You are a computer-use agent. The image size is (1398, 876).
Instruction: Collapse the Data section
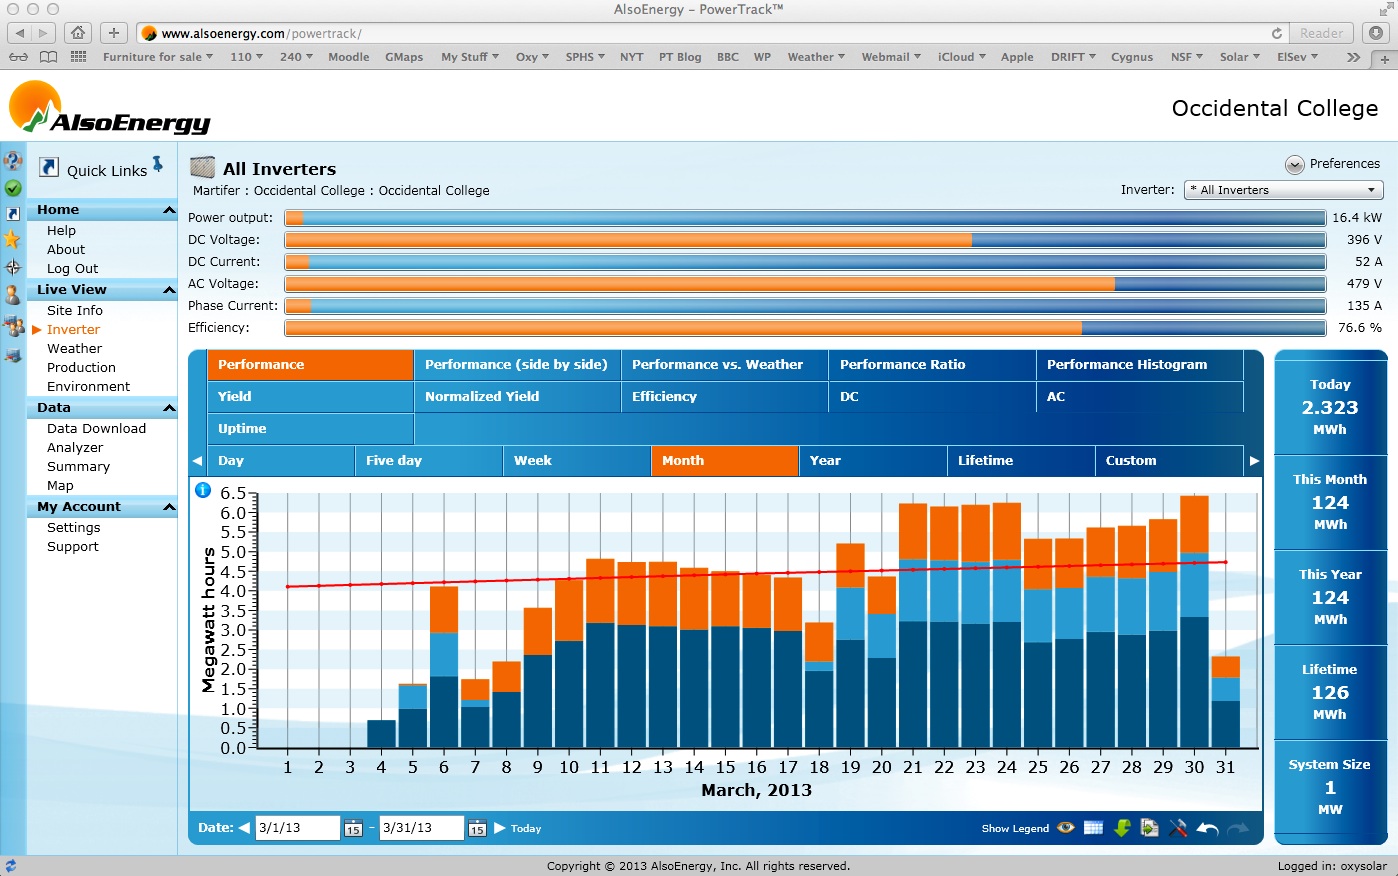pos(169,408)
